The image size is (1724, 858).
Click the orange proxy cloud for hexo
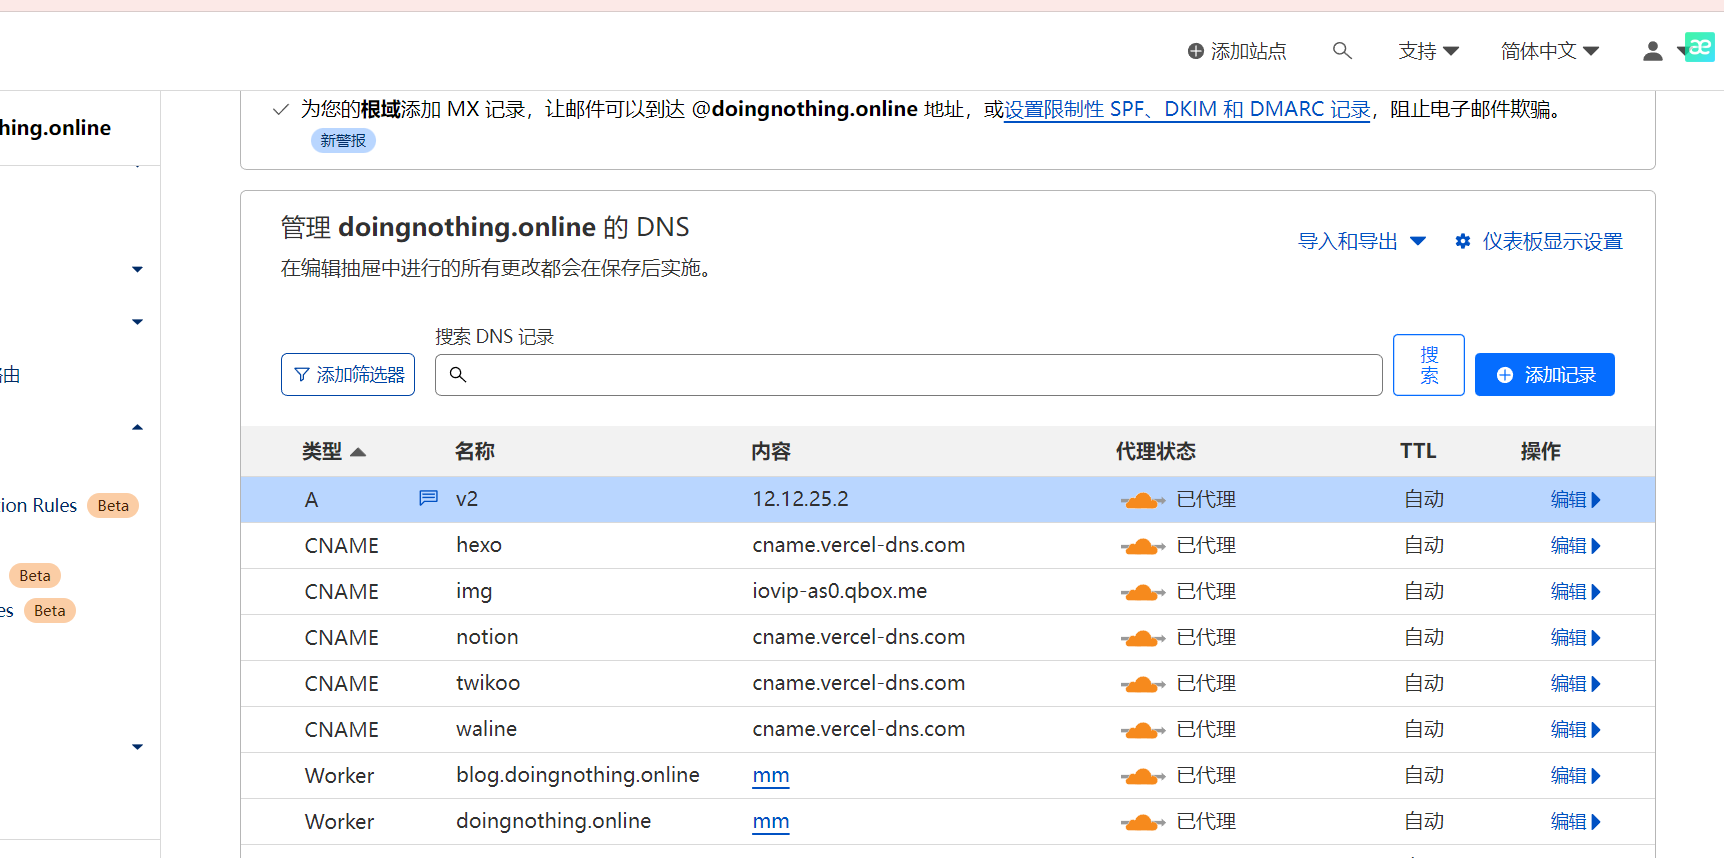tap(1142, 546)
